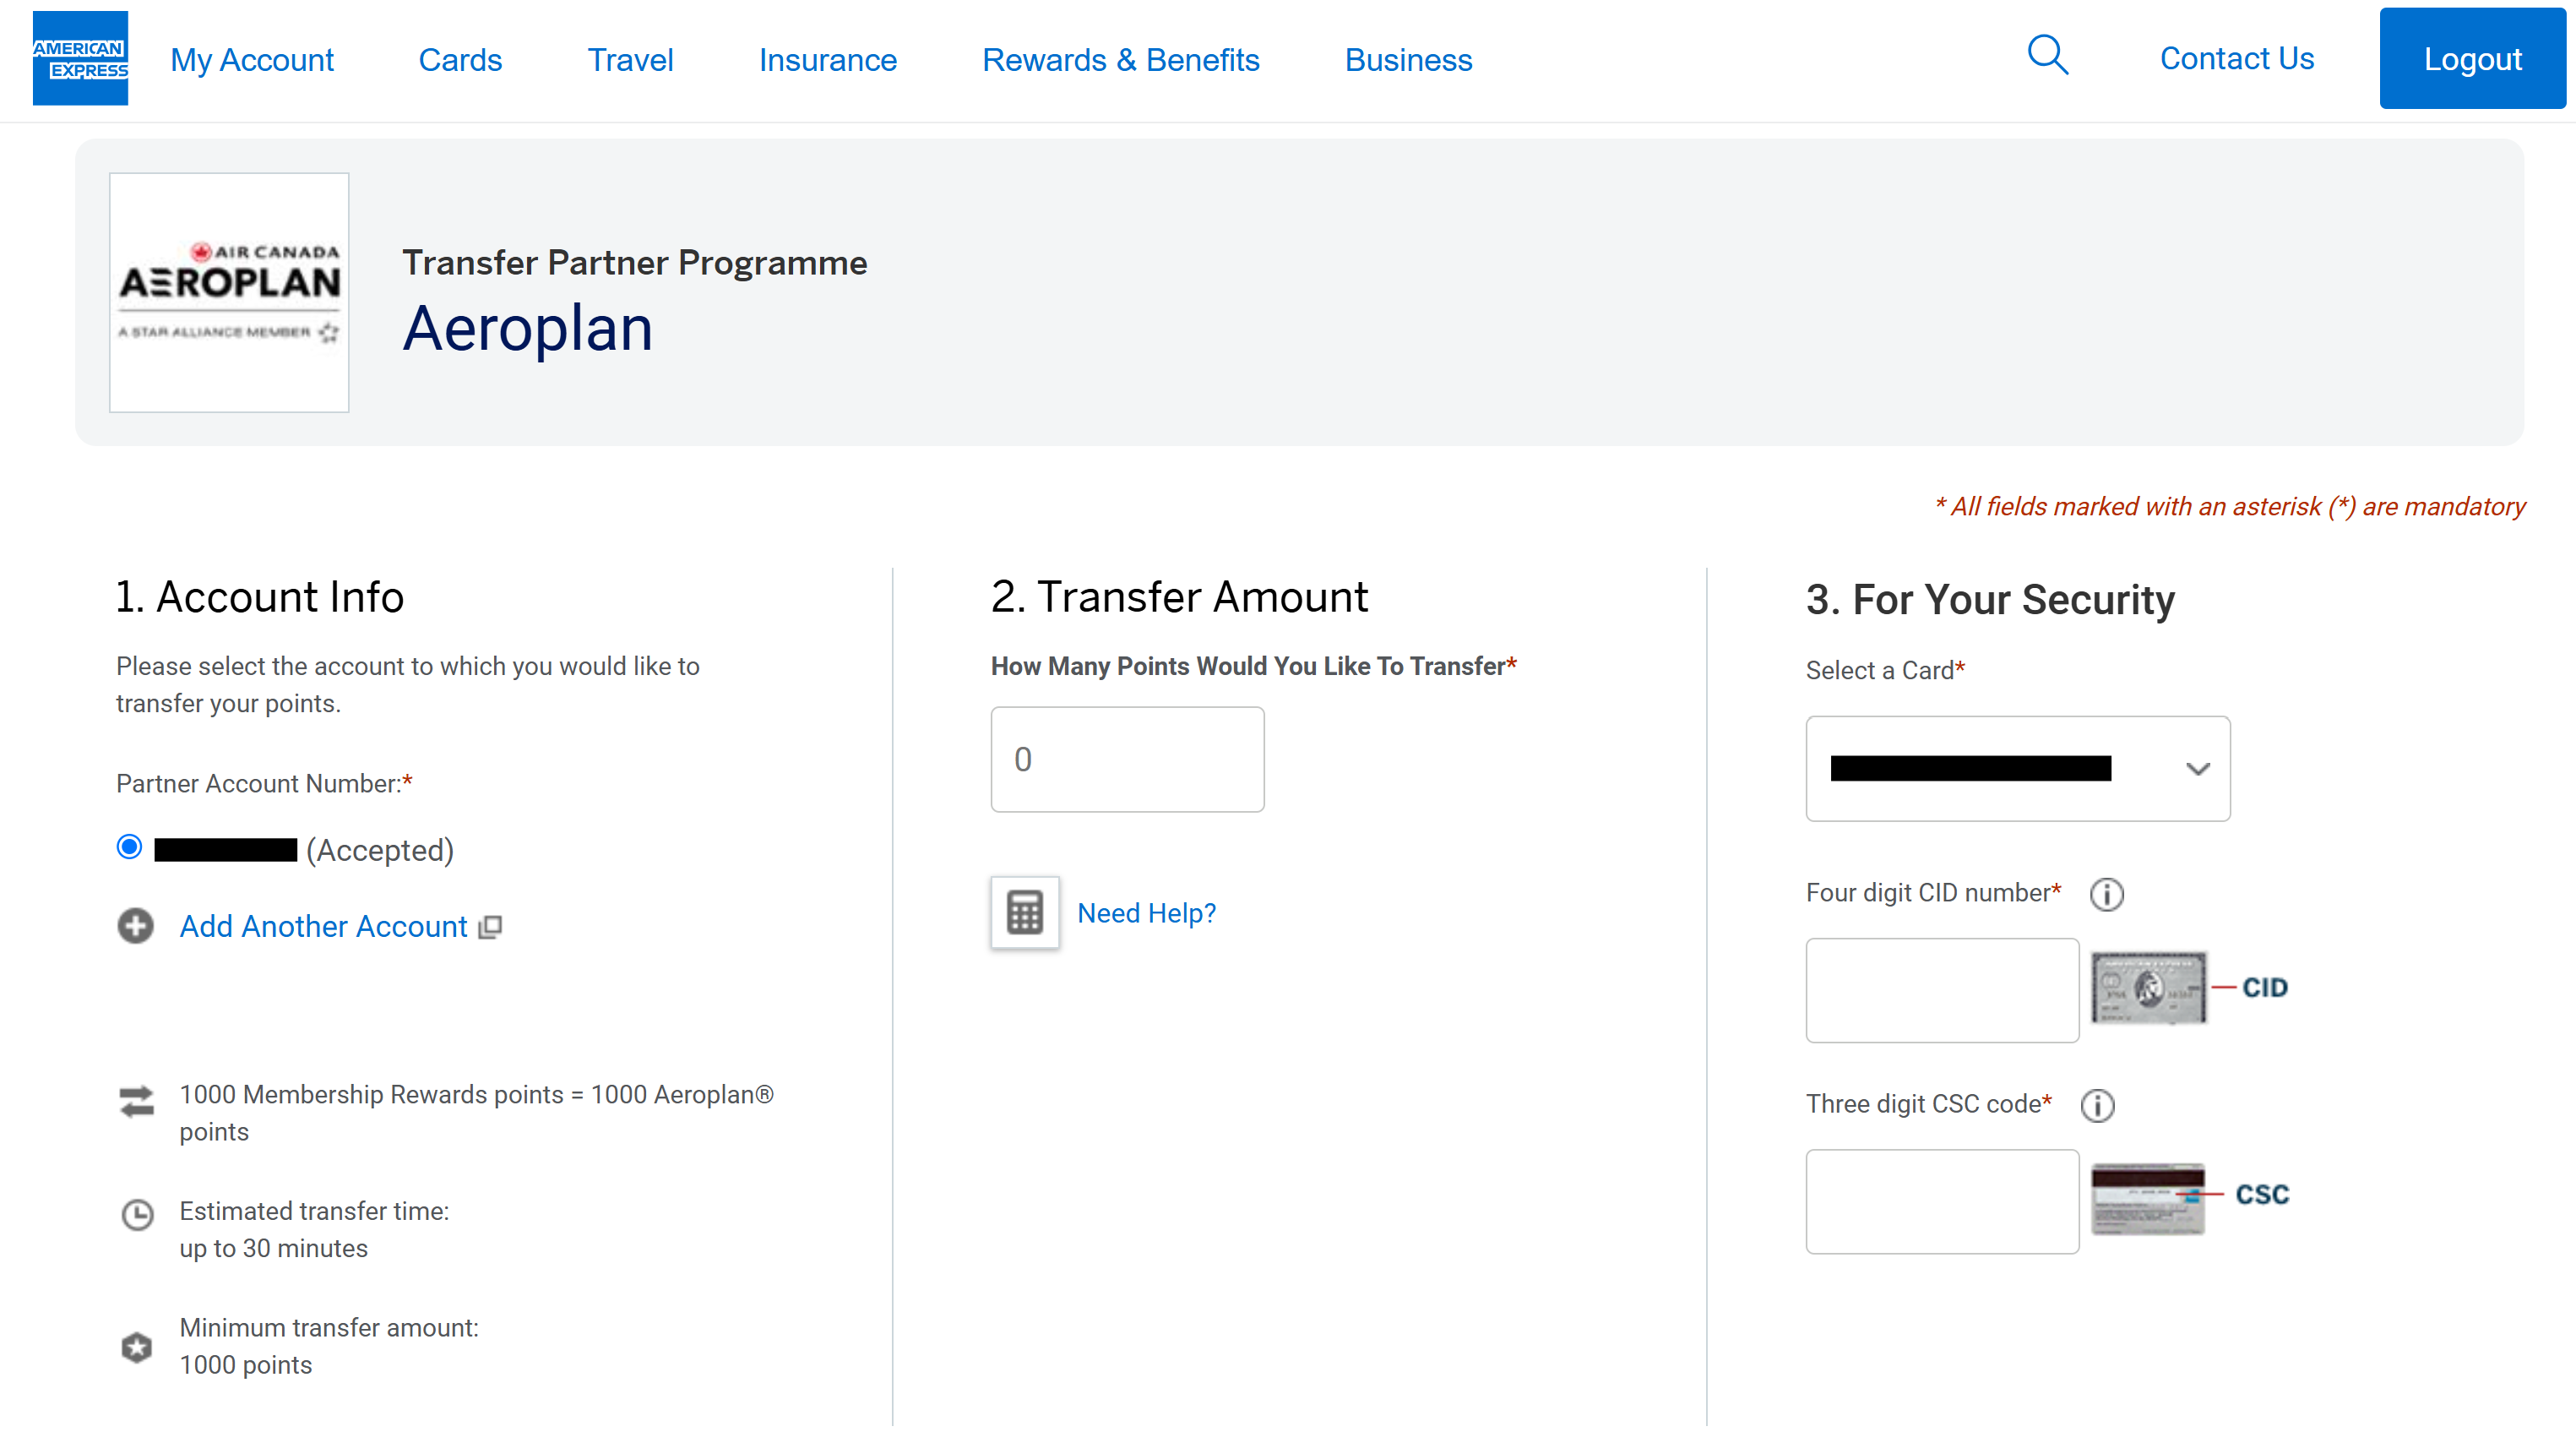Expand the Select a Card dropdown

[x=2016, y=768]
